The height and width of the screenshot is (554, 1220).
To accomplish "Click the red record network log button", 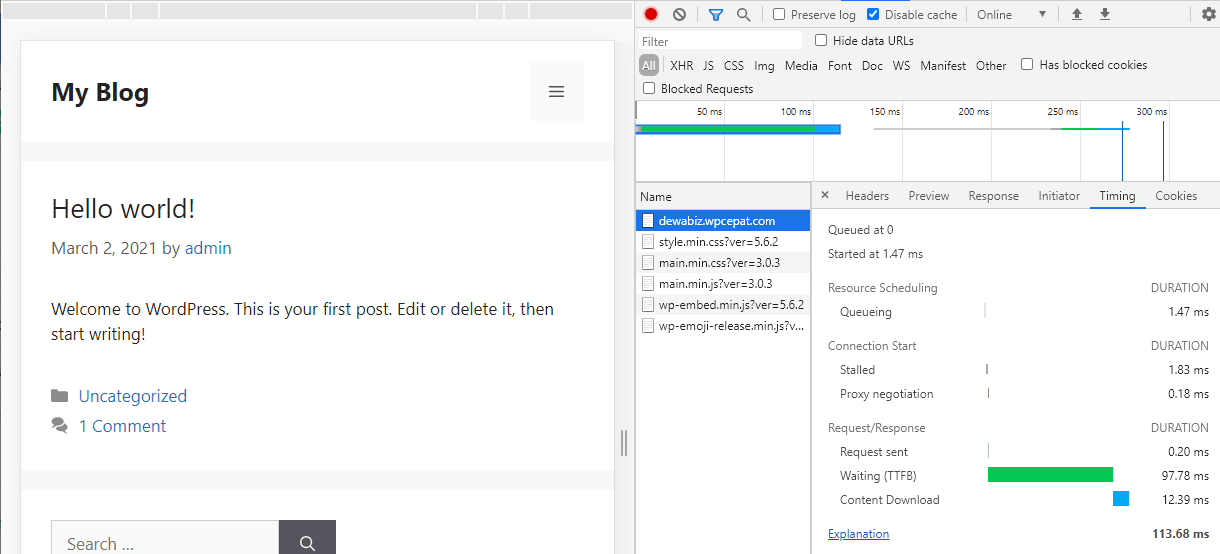I will (x=651, y=15).
